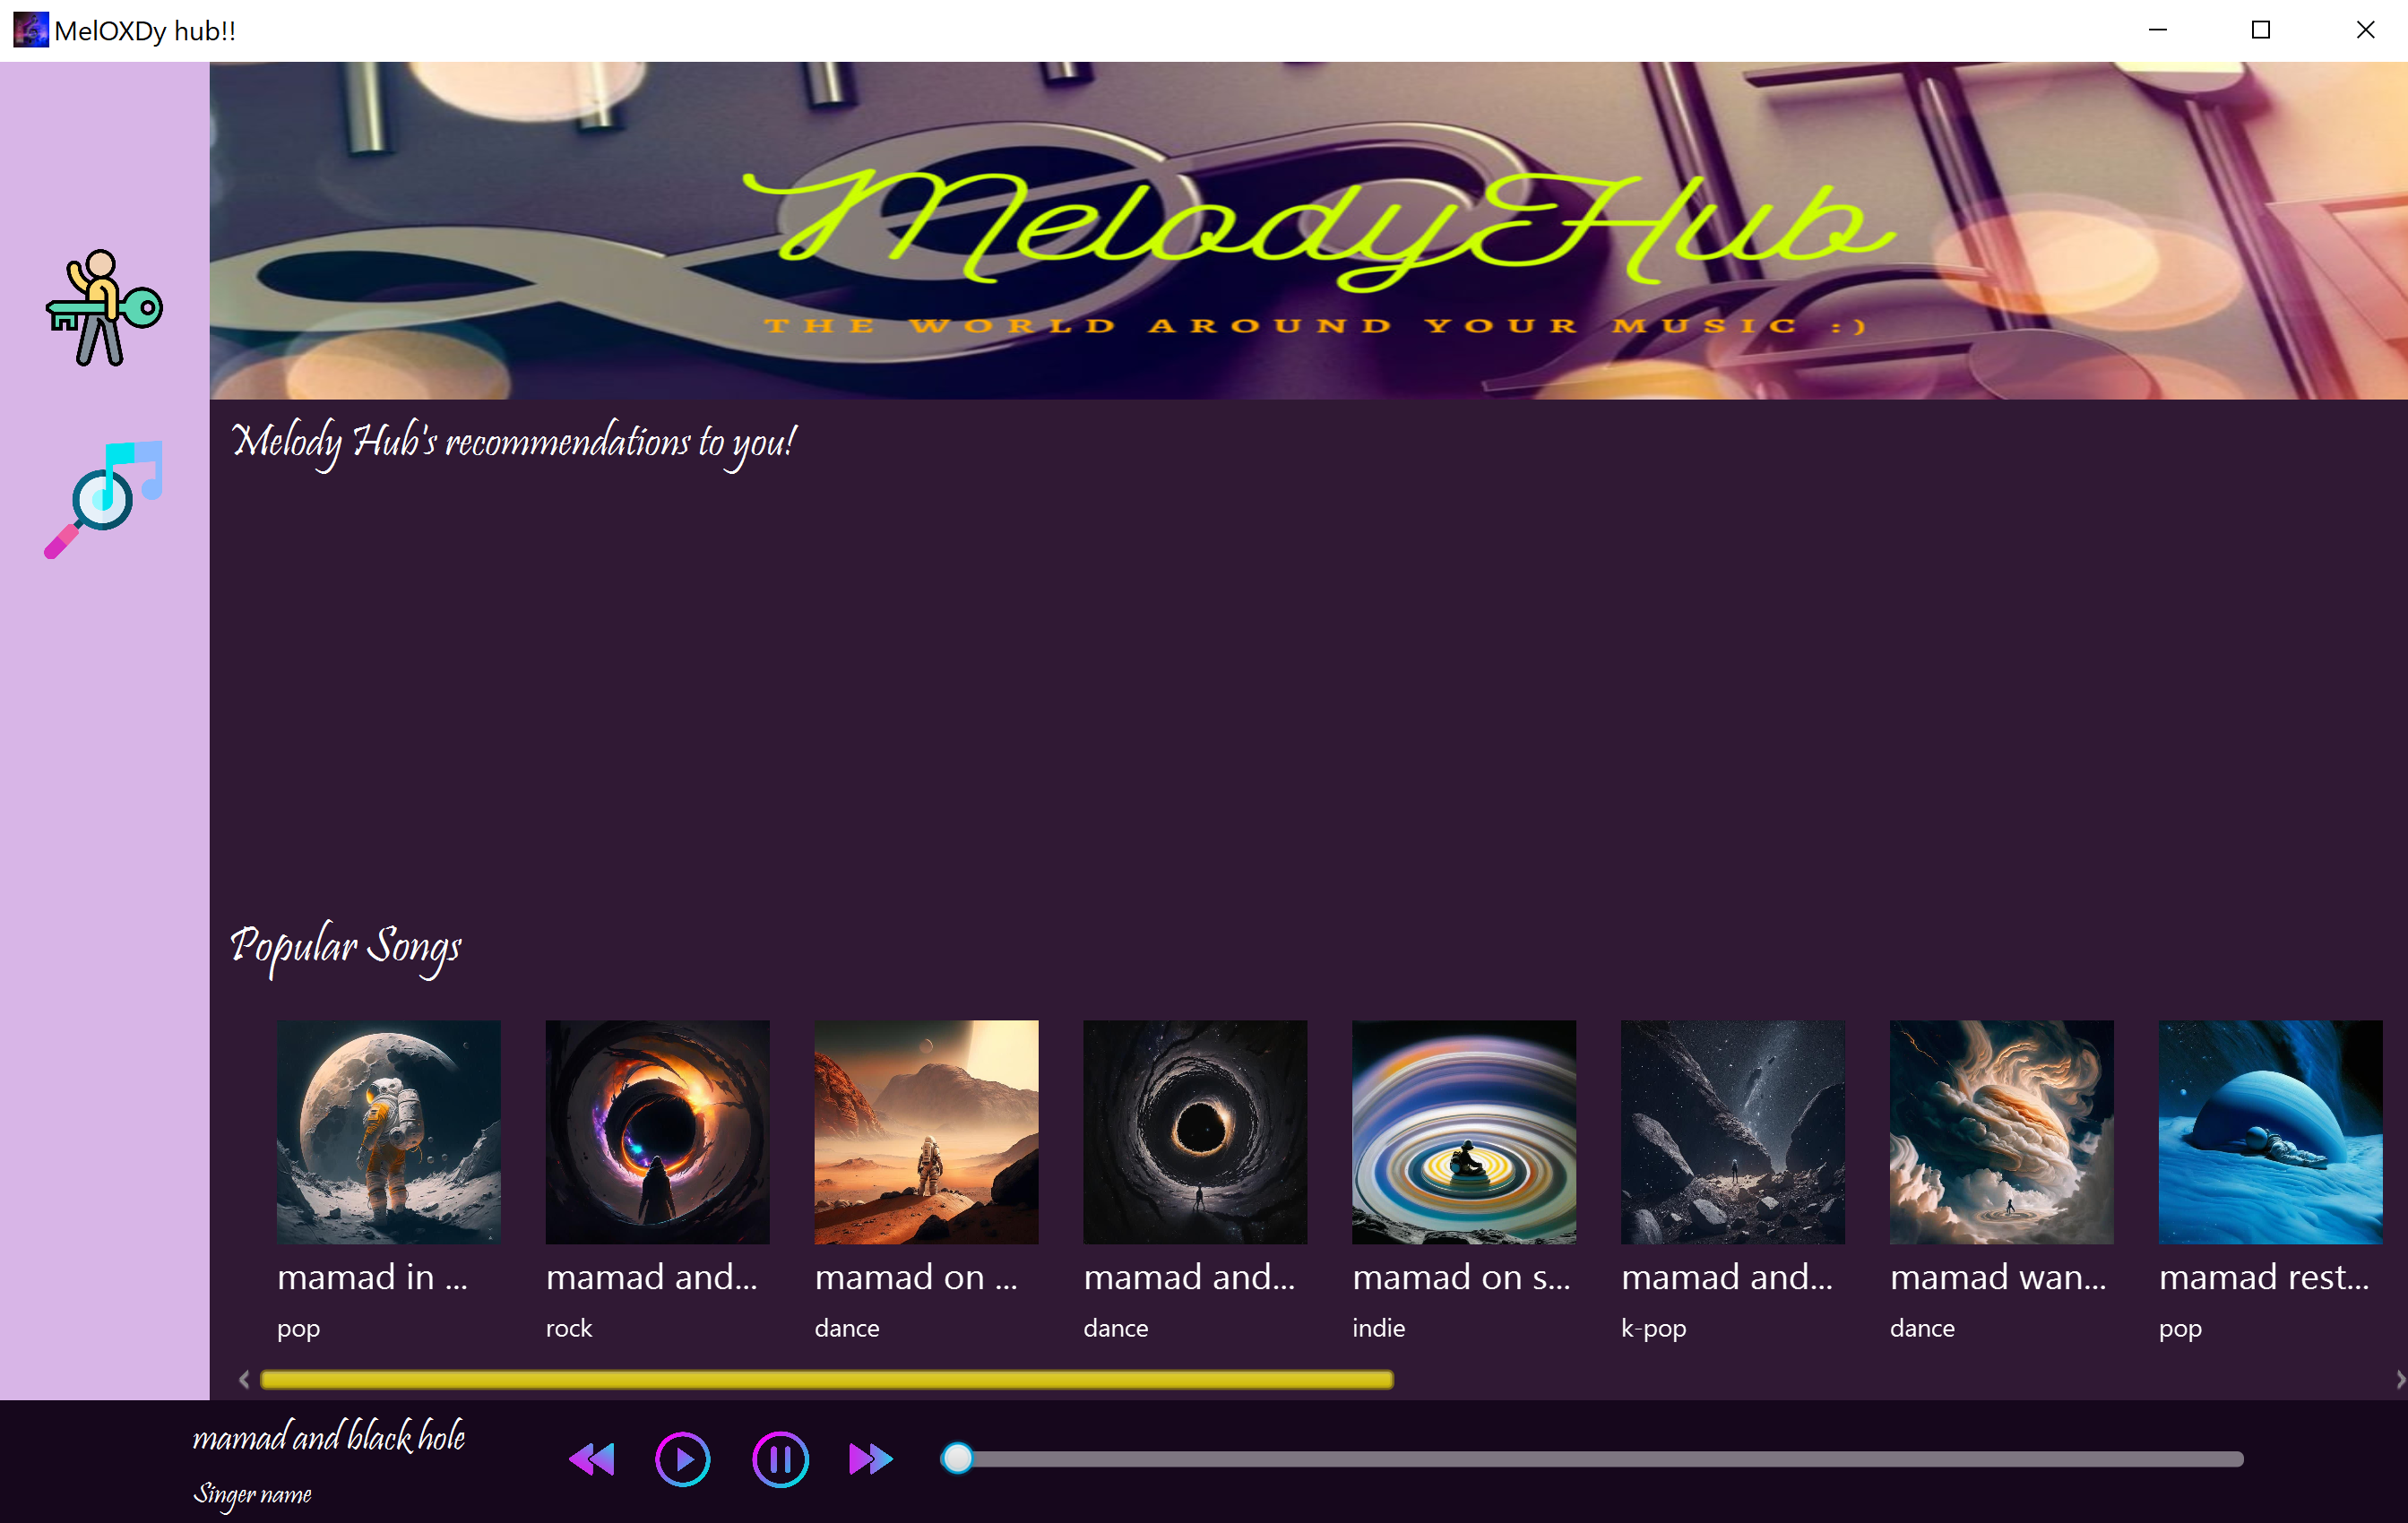Viewport: 2408px width, 1523px height.
Task: Click the Singer name label in player
Action: point(252,1494)
